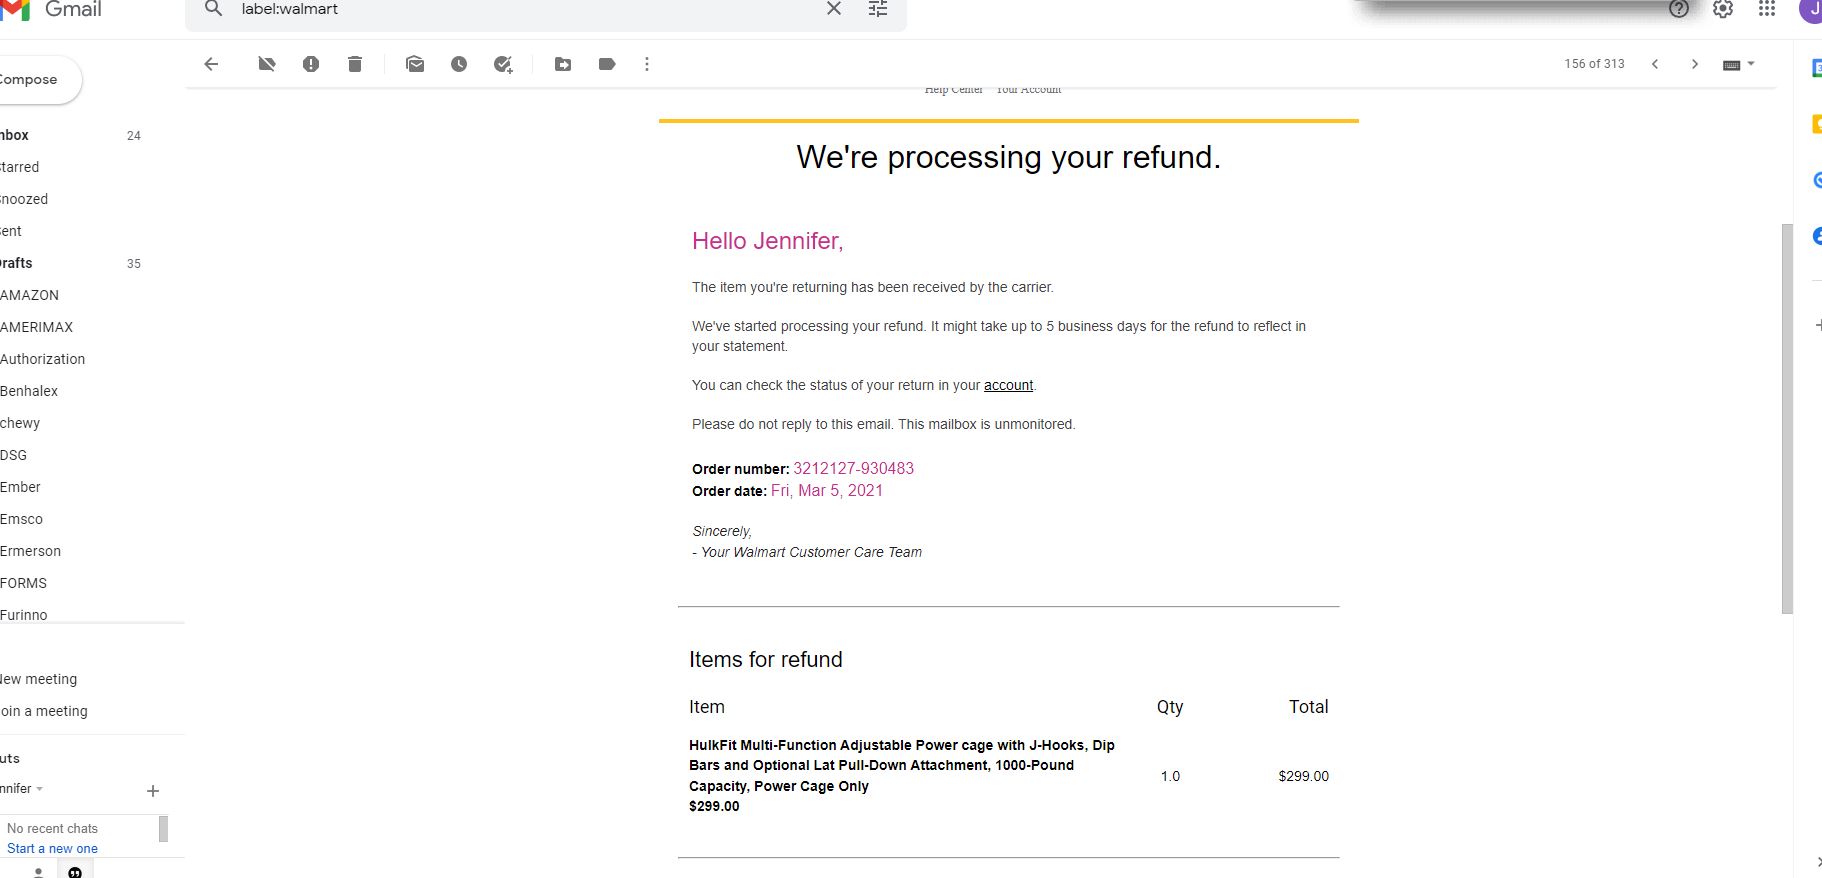Click Start a new one chat link

click(52, 848)
